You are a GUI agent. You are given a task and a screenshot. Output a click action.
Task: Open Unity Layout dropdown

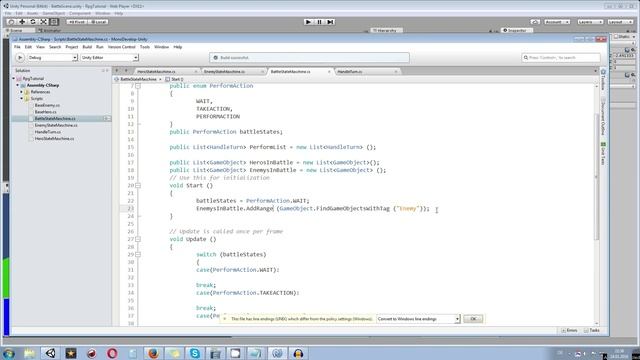click(620, 22)
